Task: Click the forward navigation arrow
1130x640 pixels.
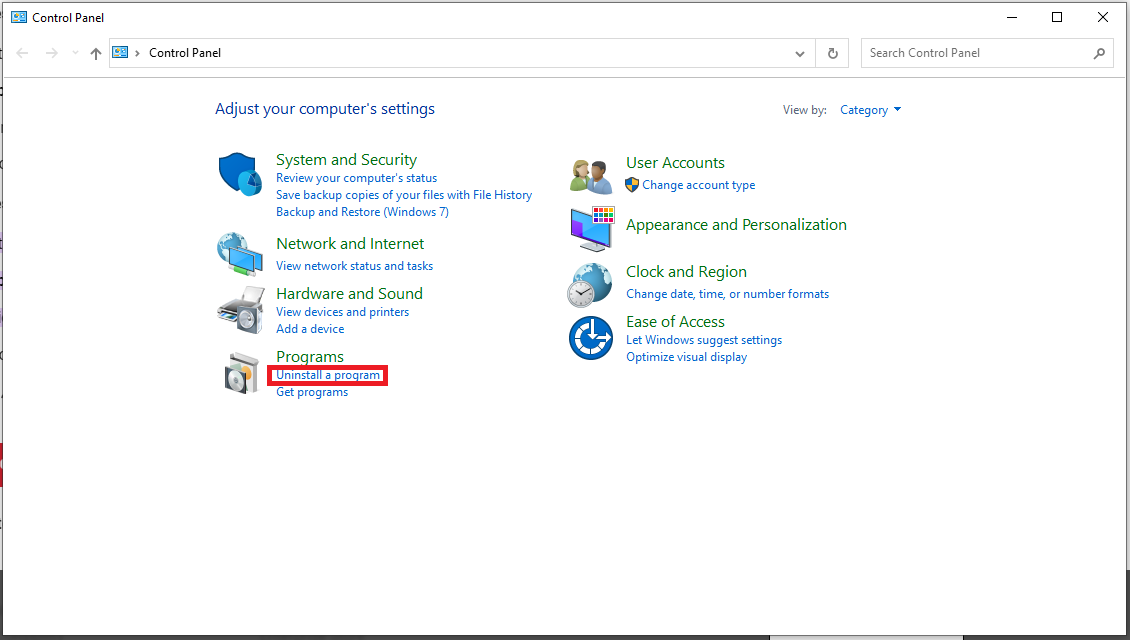Action: tap(51, 53)
